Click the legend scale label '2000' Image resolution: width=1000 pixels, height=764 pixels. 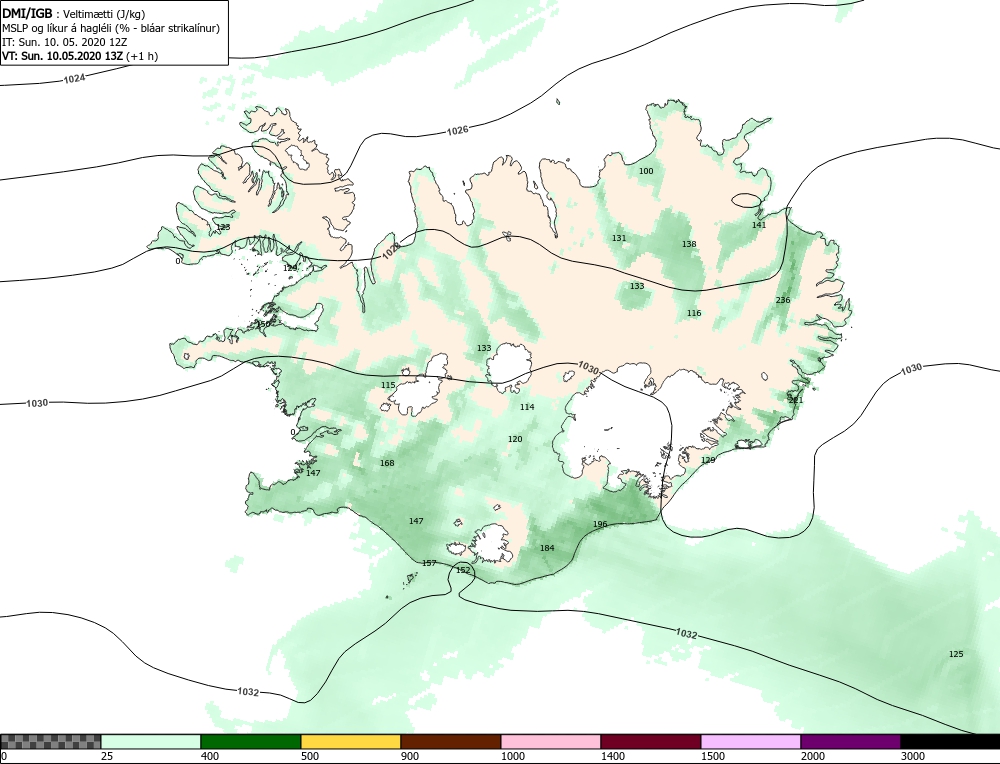(x=812, y=756)
